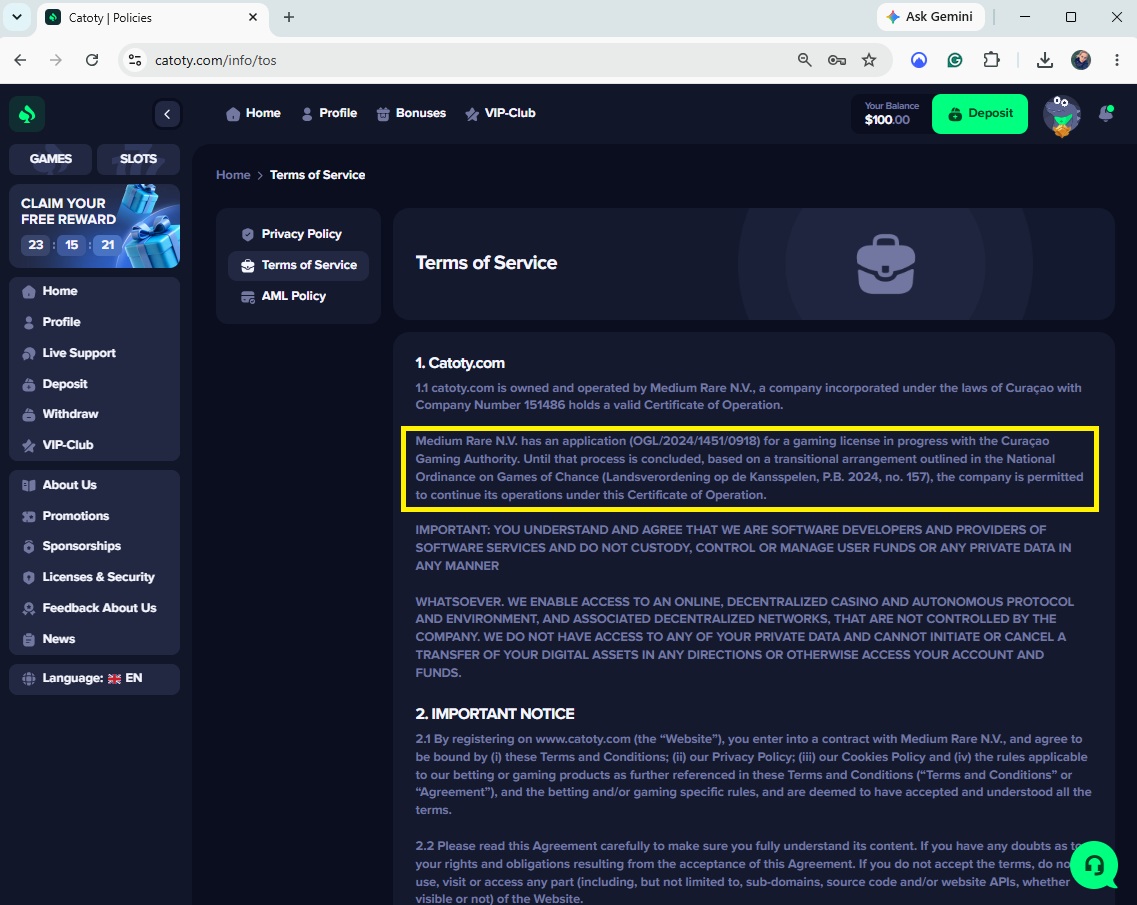Open the Chrome three-dot menu
1137x905 pixels.
pos(1117,60)
